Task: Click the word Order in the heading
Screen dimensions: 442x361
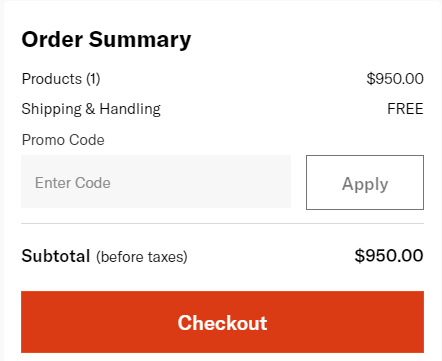Action: tap(52, 39)
